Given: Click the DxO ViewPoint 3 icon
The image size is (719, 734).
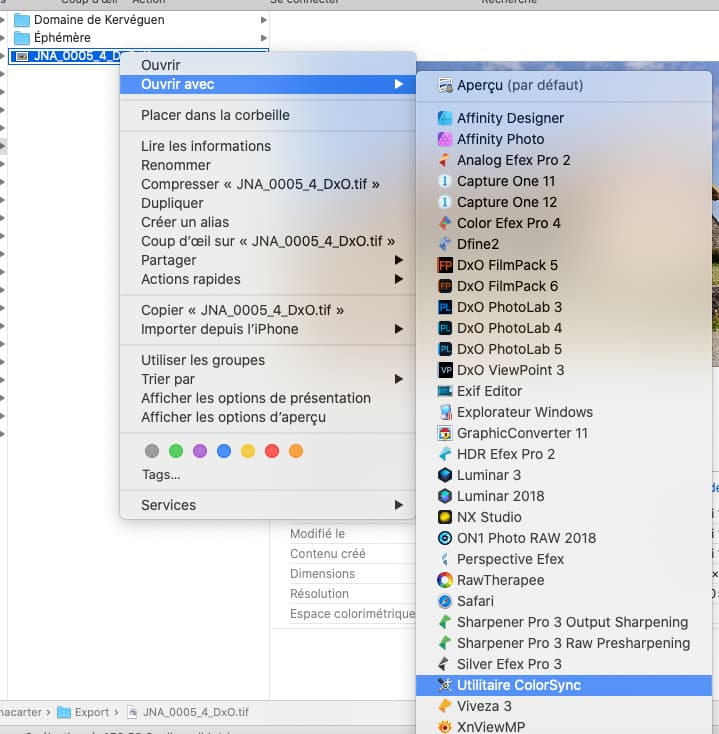Looking at the screenshot, I should pyautogui.click(x=445, y=370).
